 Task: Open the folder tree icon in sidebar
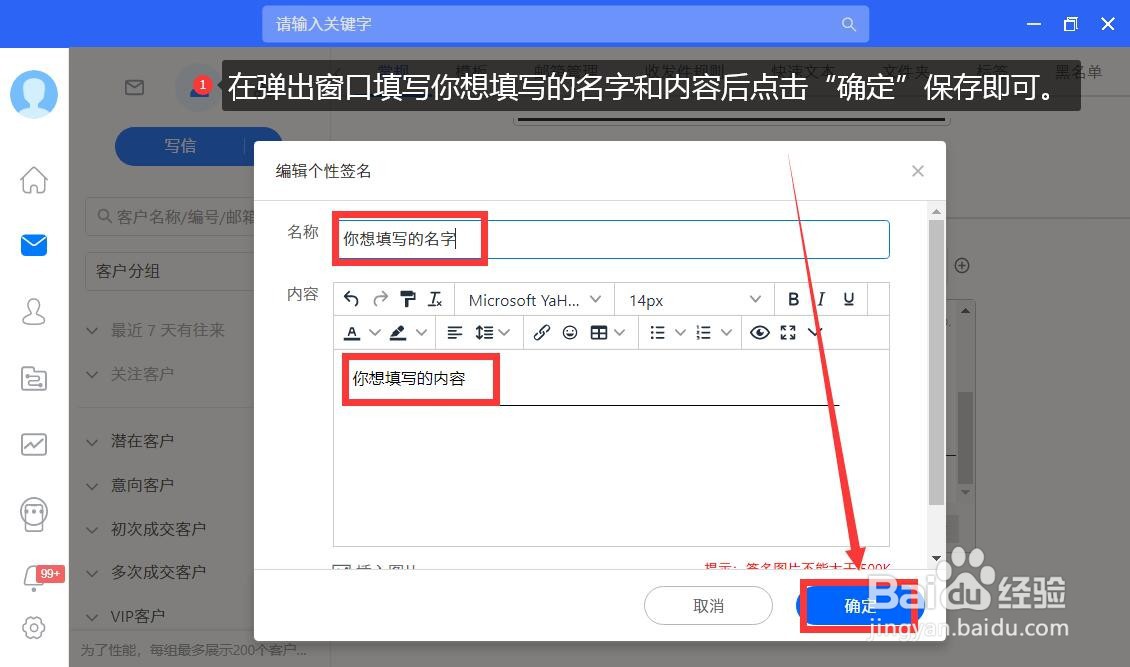click(34, 378)
